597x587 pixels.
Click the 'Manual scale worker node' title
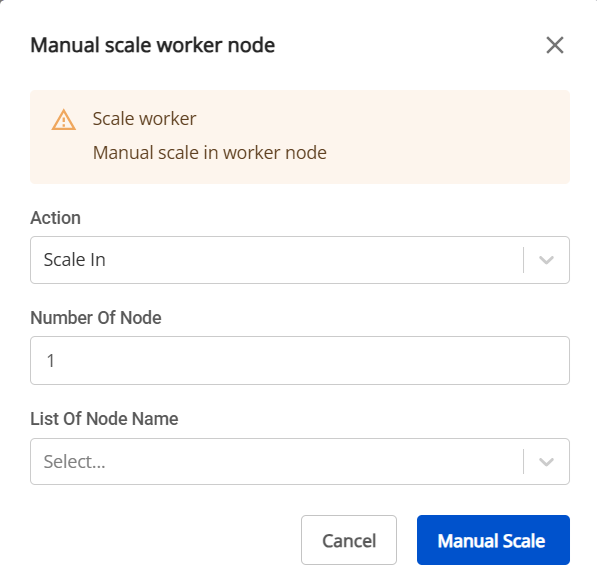coord(153,45)
